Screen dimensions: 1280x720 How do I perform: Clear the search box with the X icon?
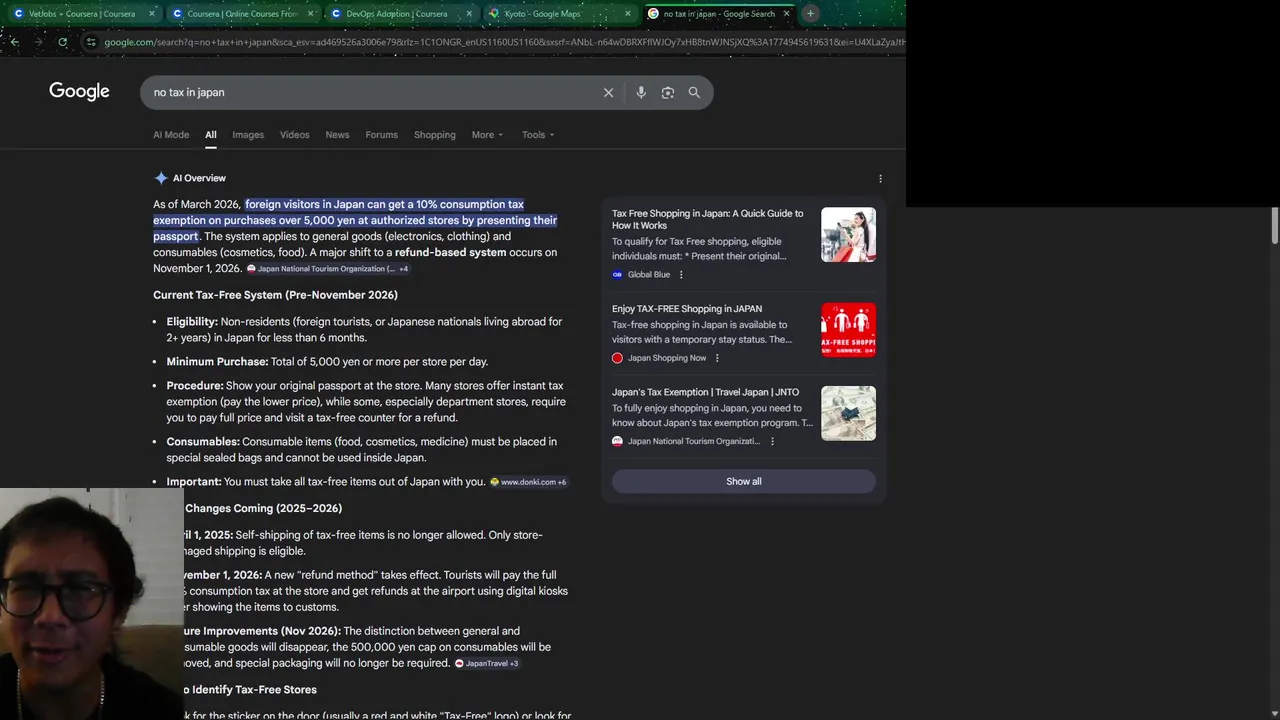click(x=608, y=92)
